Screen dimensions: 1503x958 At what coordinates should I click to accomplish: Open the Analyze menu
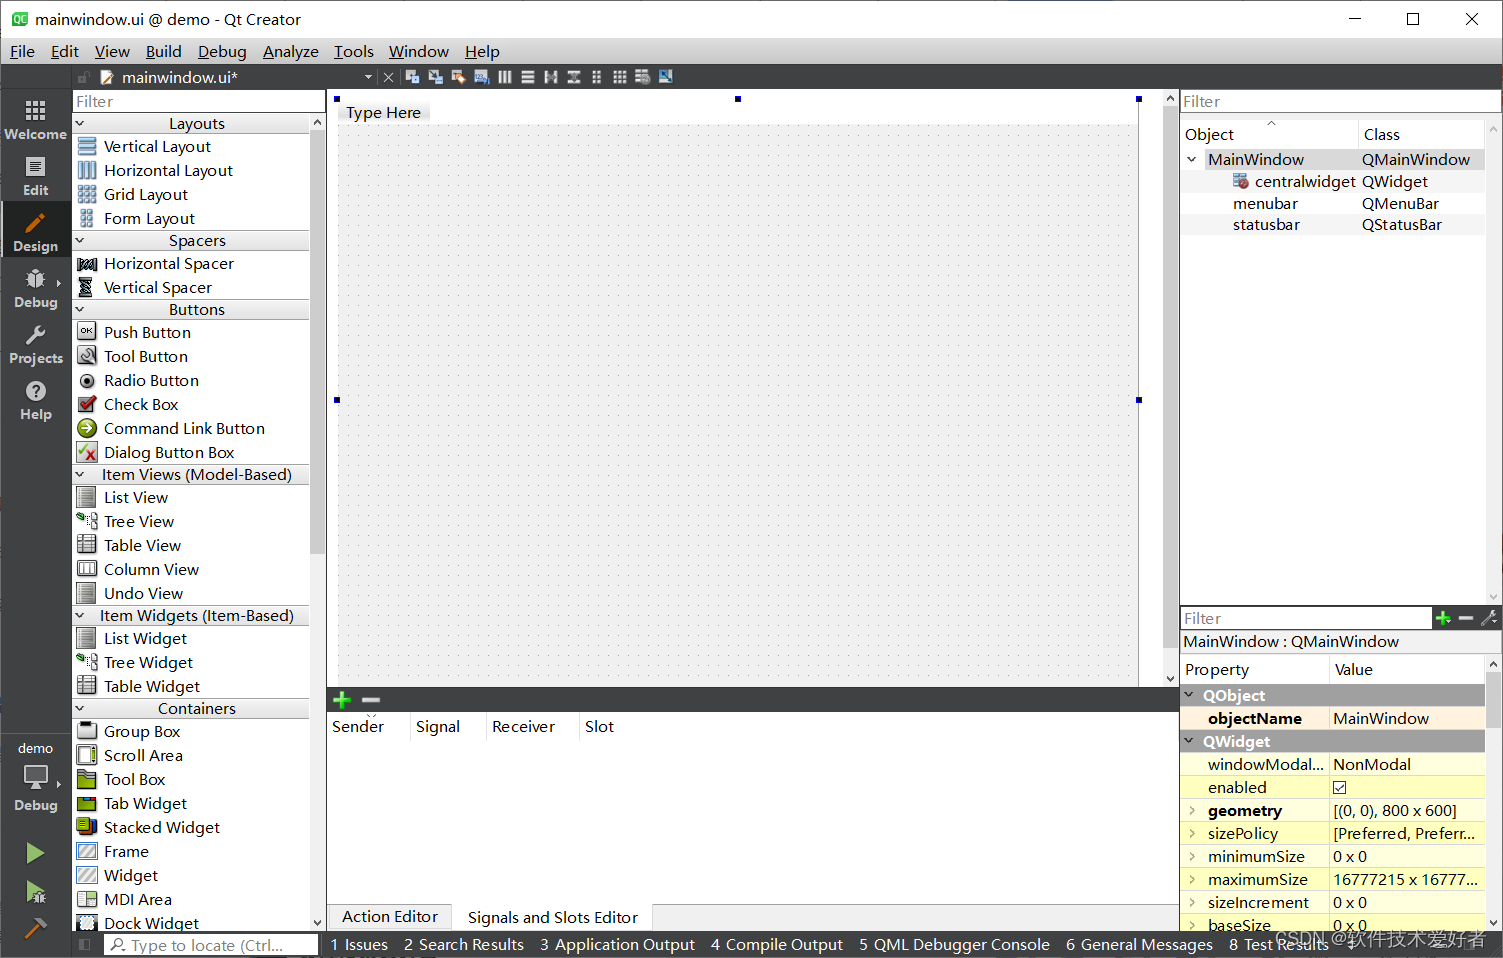point(290,52)
